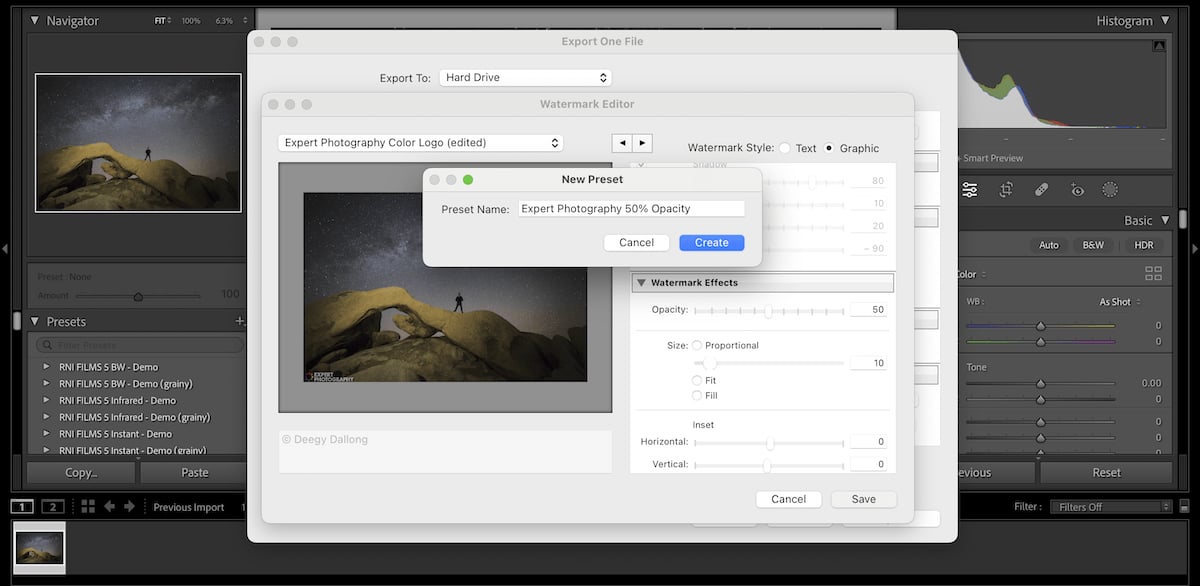Screen dimensions: 1200x586
Task: Collapse the Watermark Effects section
Action: [642, 282]
